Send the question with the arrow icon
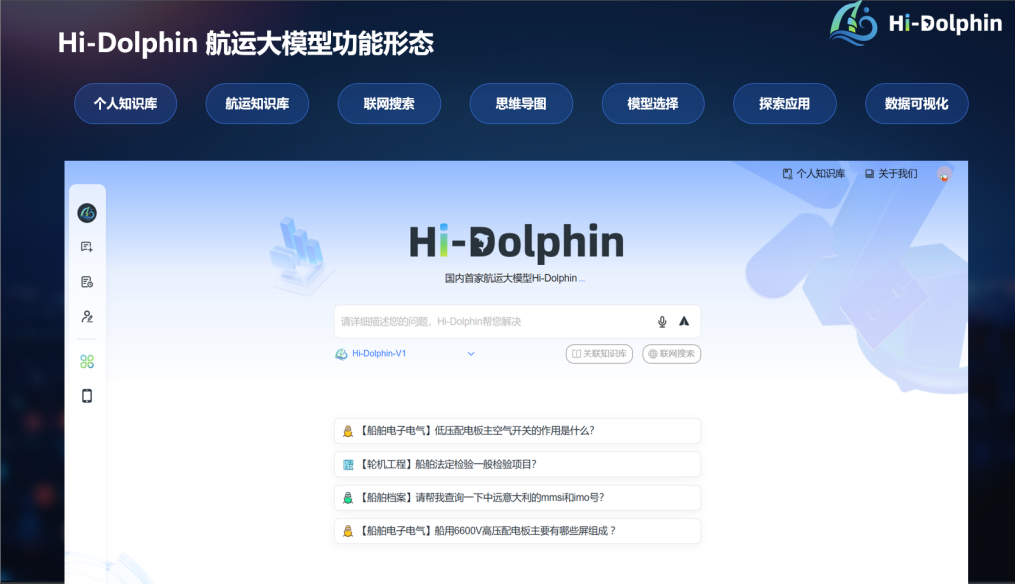The height and width of the screenshot is (584, 1015). (x=684, y=321)
